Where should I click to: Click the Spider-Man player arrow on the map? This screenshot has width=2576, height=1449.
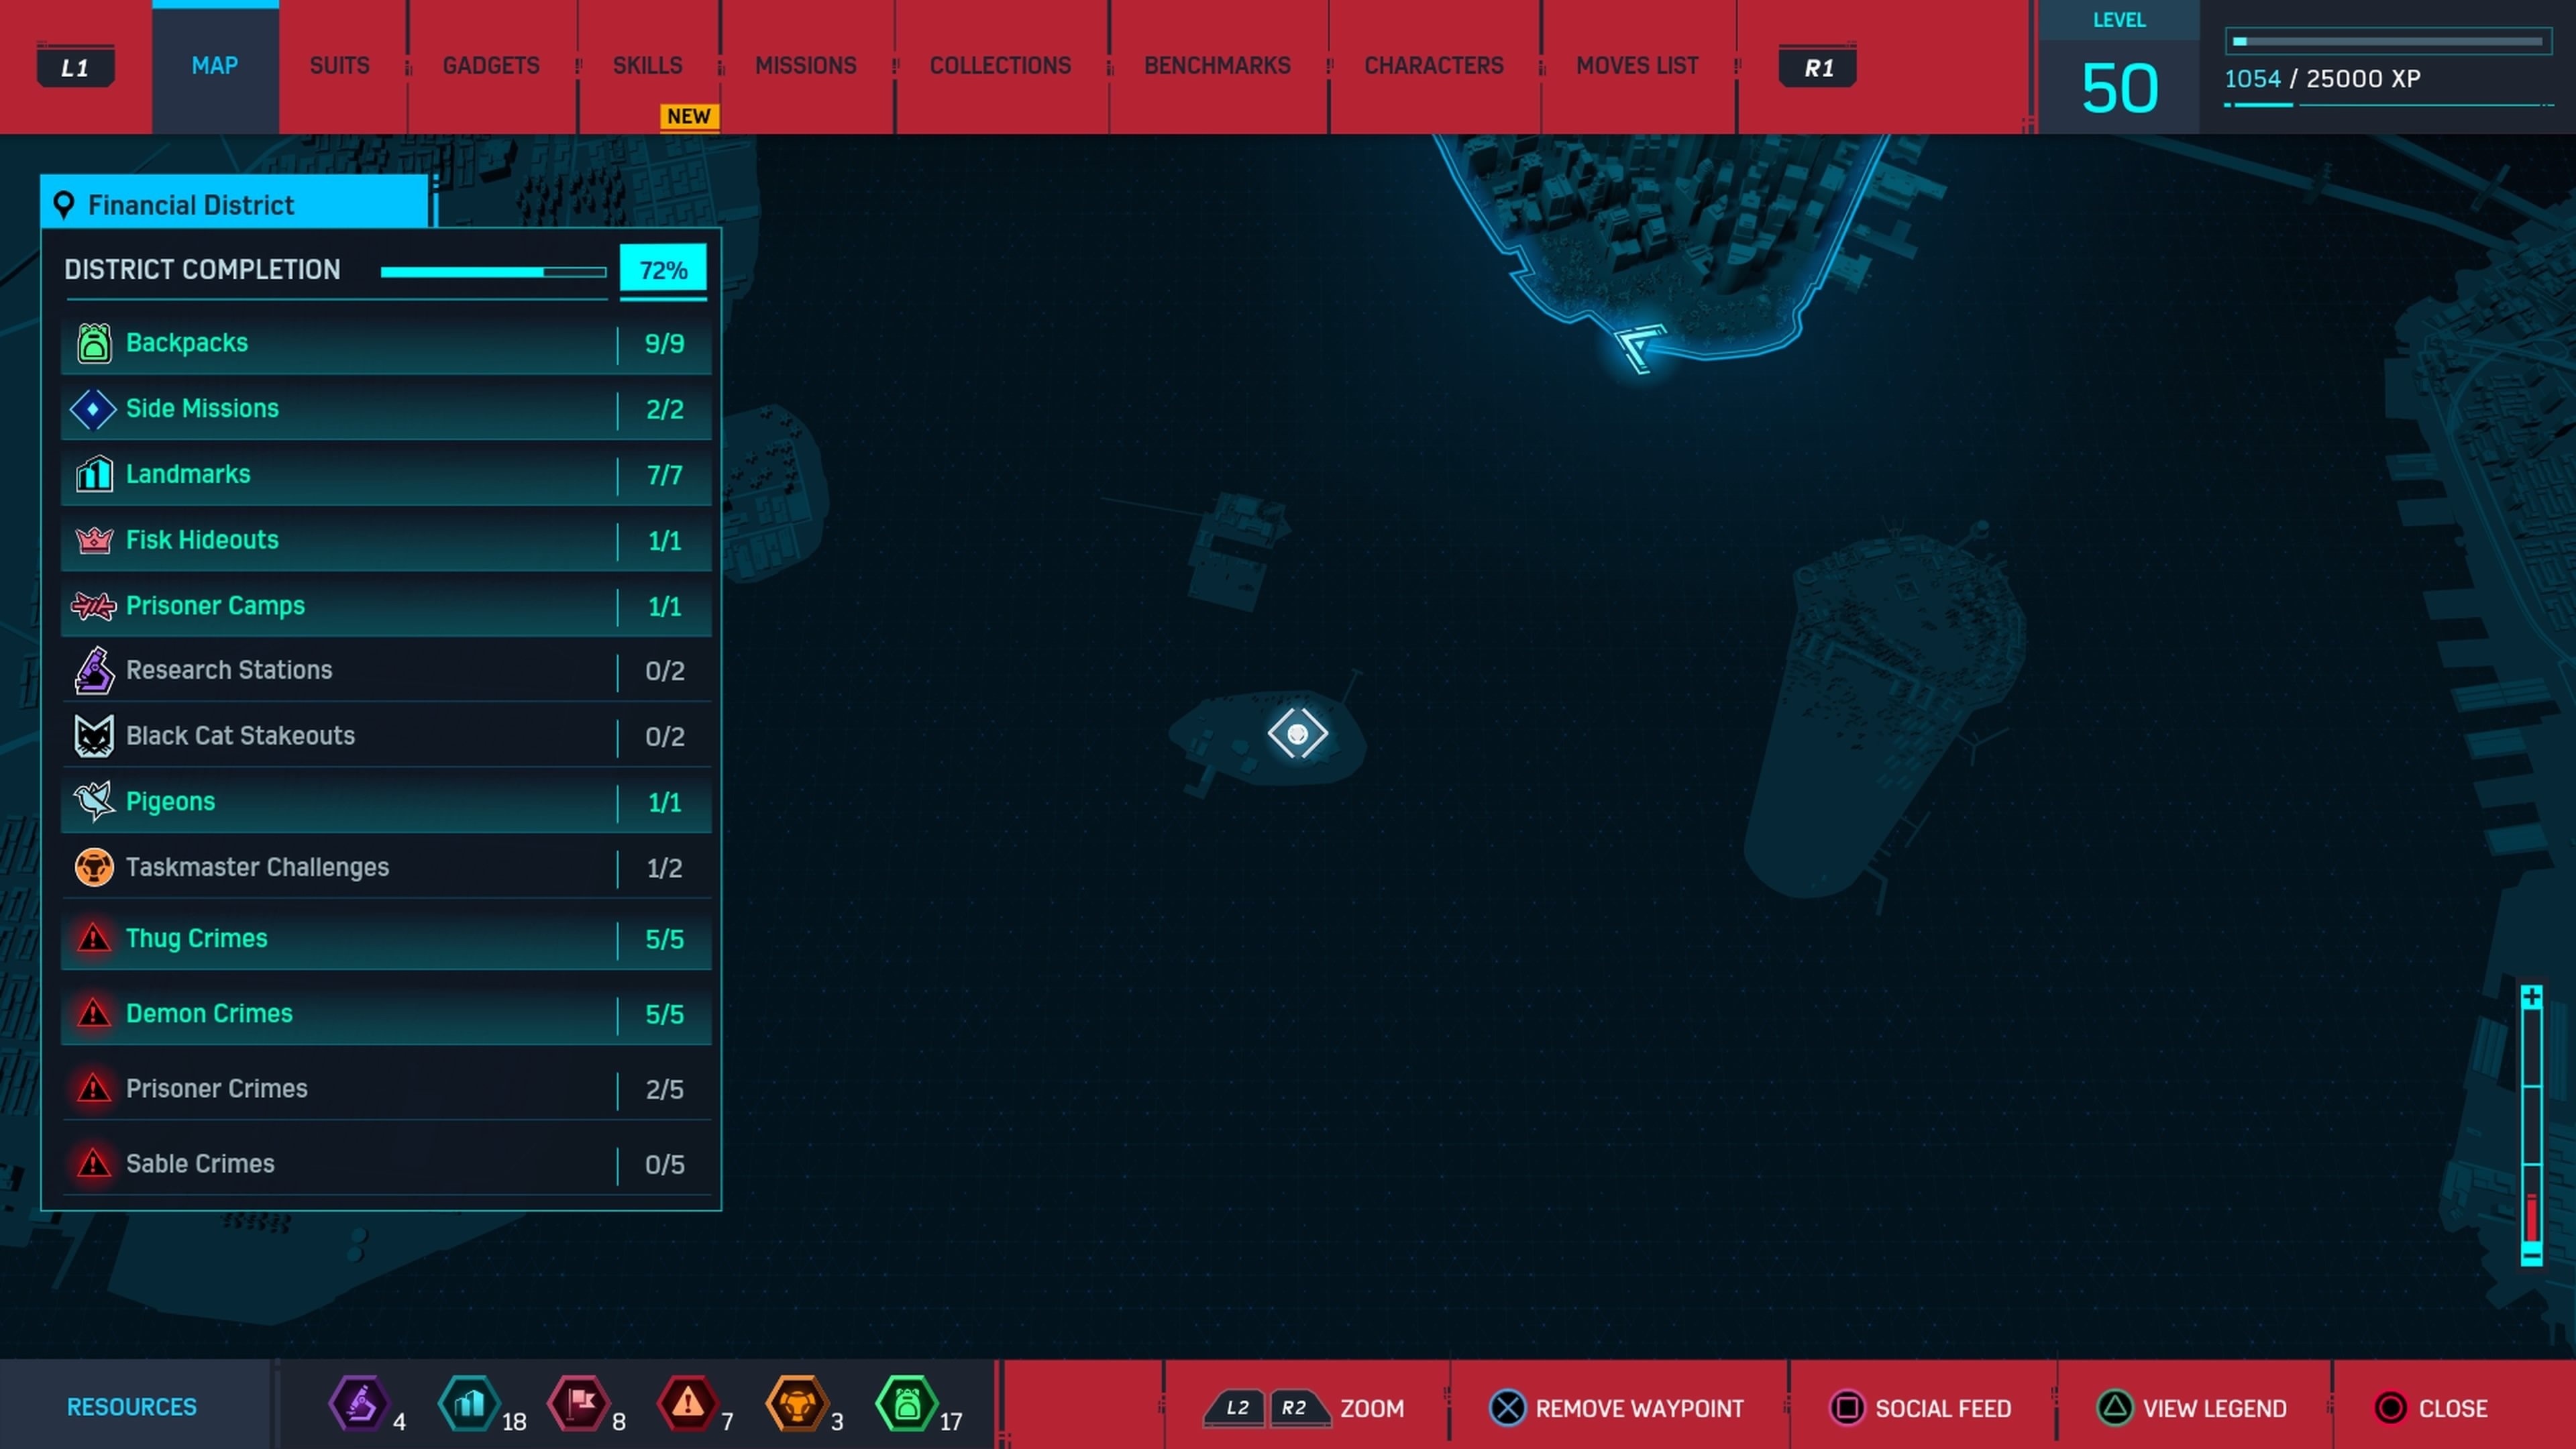[1640, 347]
